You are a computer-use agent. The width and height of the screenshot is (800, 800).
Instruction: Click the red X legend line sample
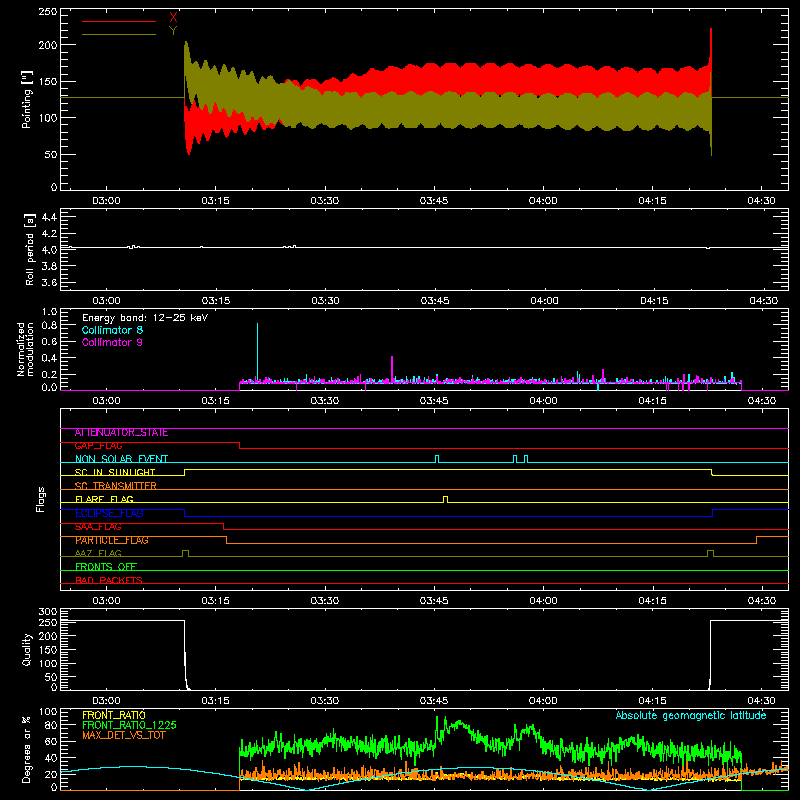[119, 21]
